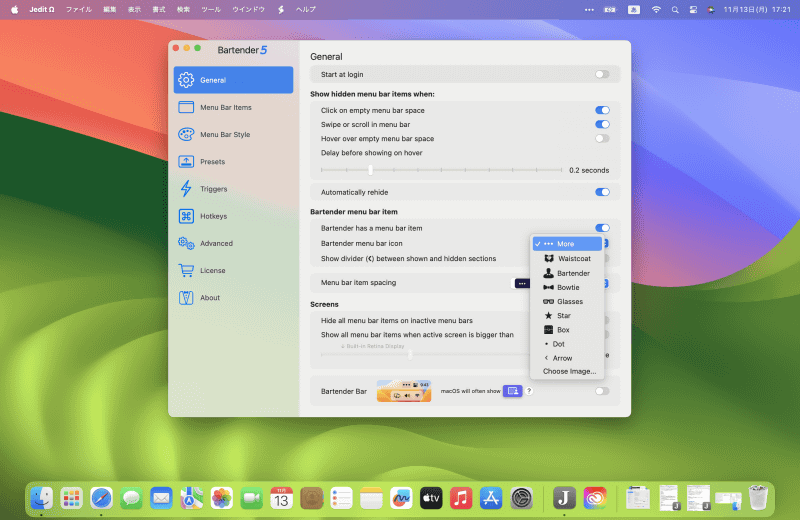The width and height of the screenshot is (800, 520).
Task: Select the Box icon option
Action: coord(567,330)
